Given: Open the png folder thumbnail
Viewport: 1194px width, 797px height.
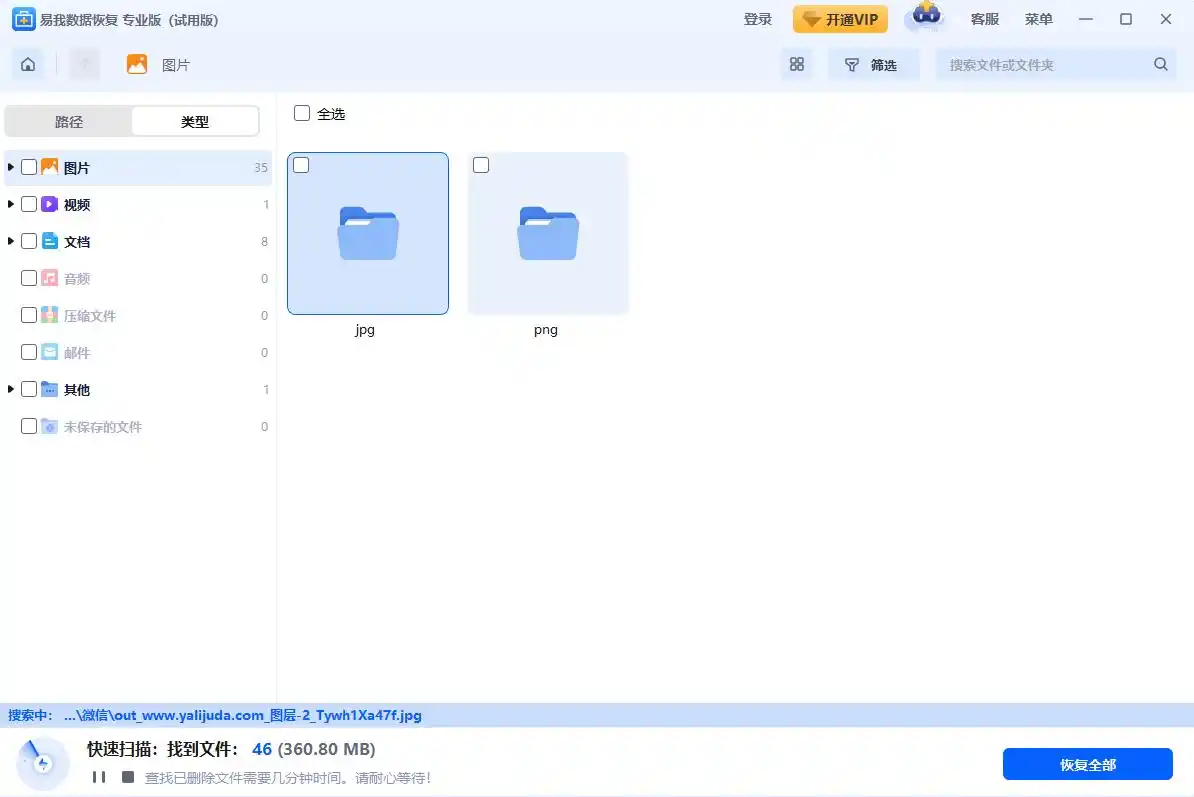Looking at the screenshot, I should point(547,233).
